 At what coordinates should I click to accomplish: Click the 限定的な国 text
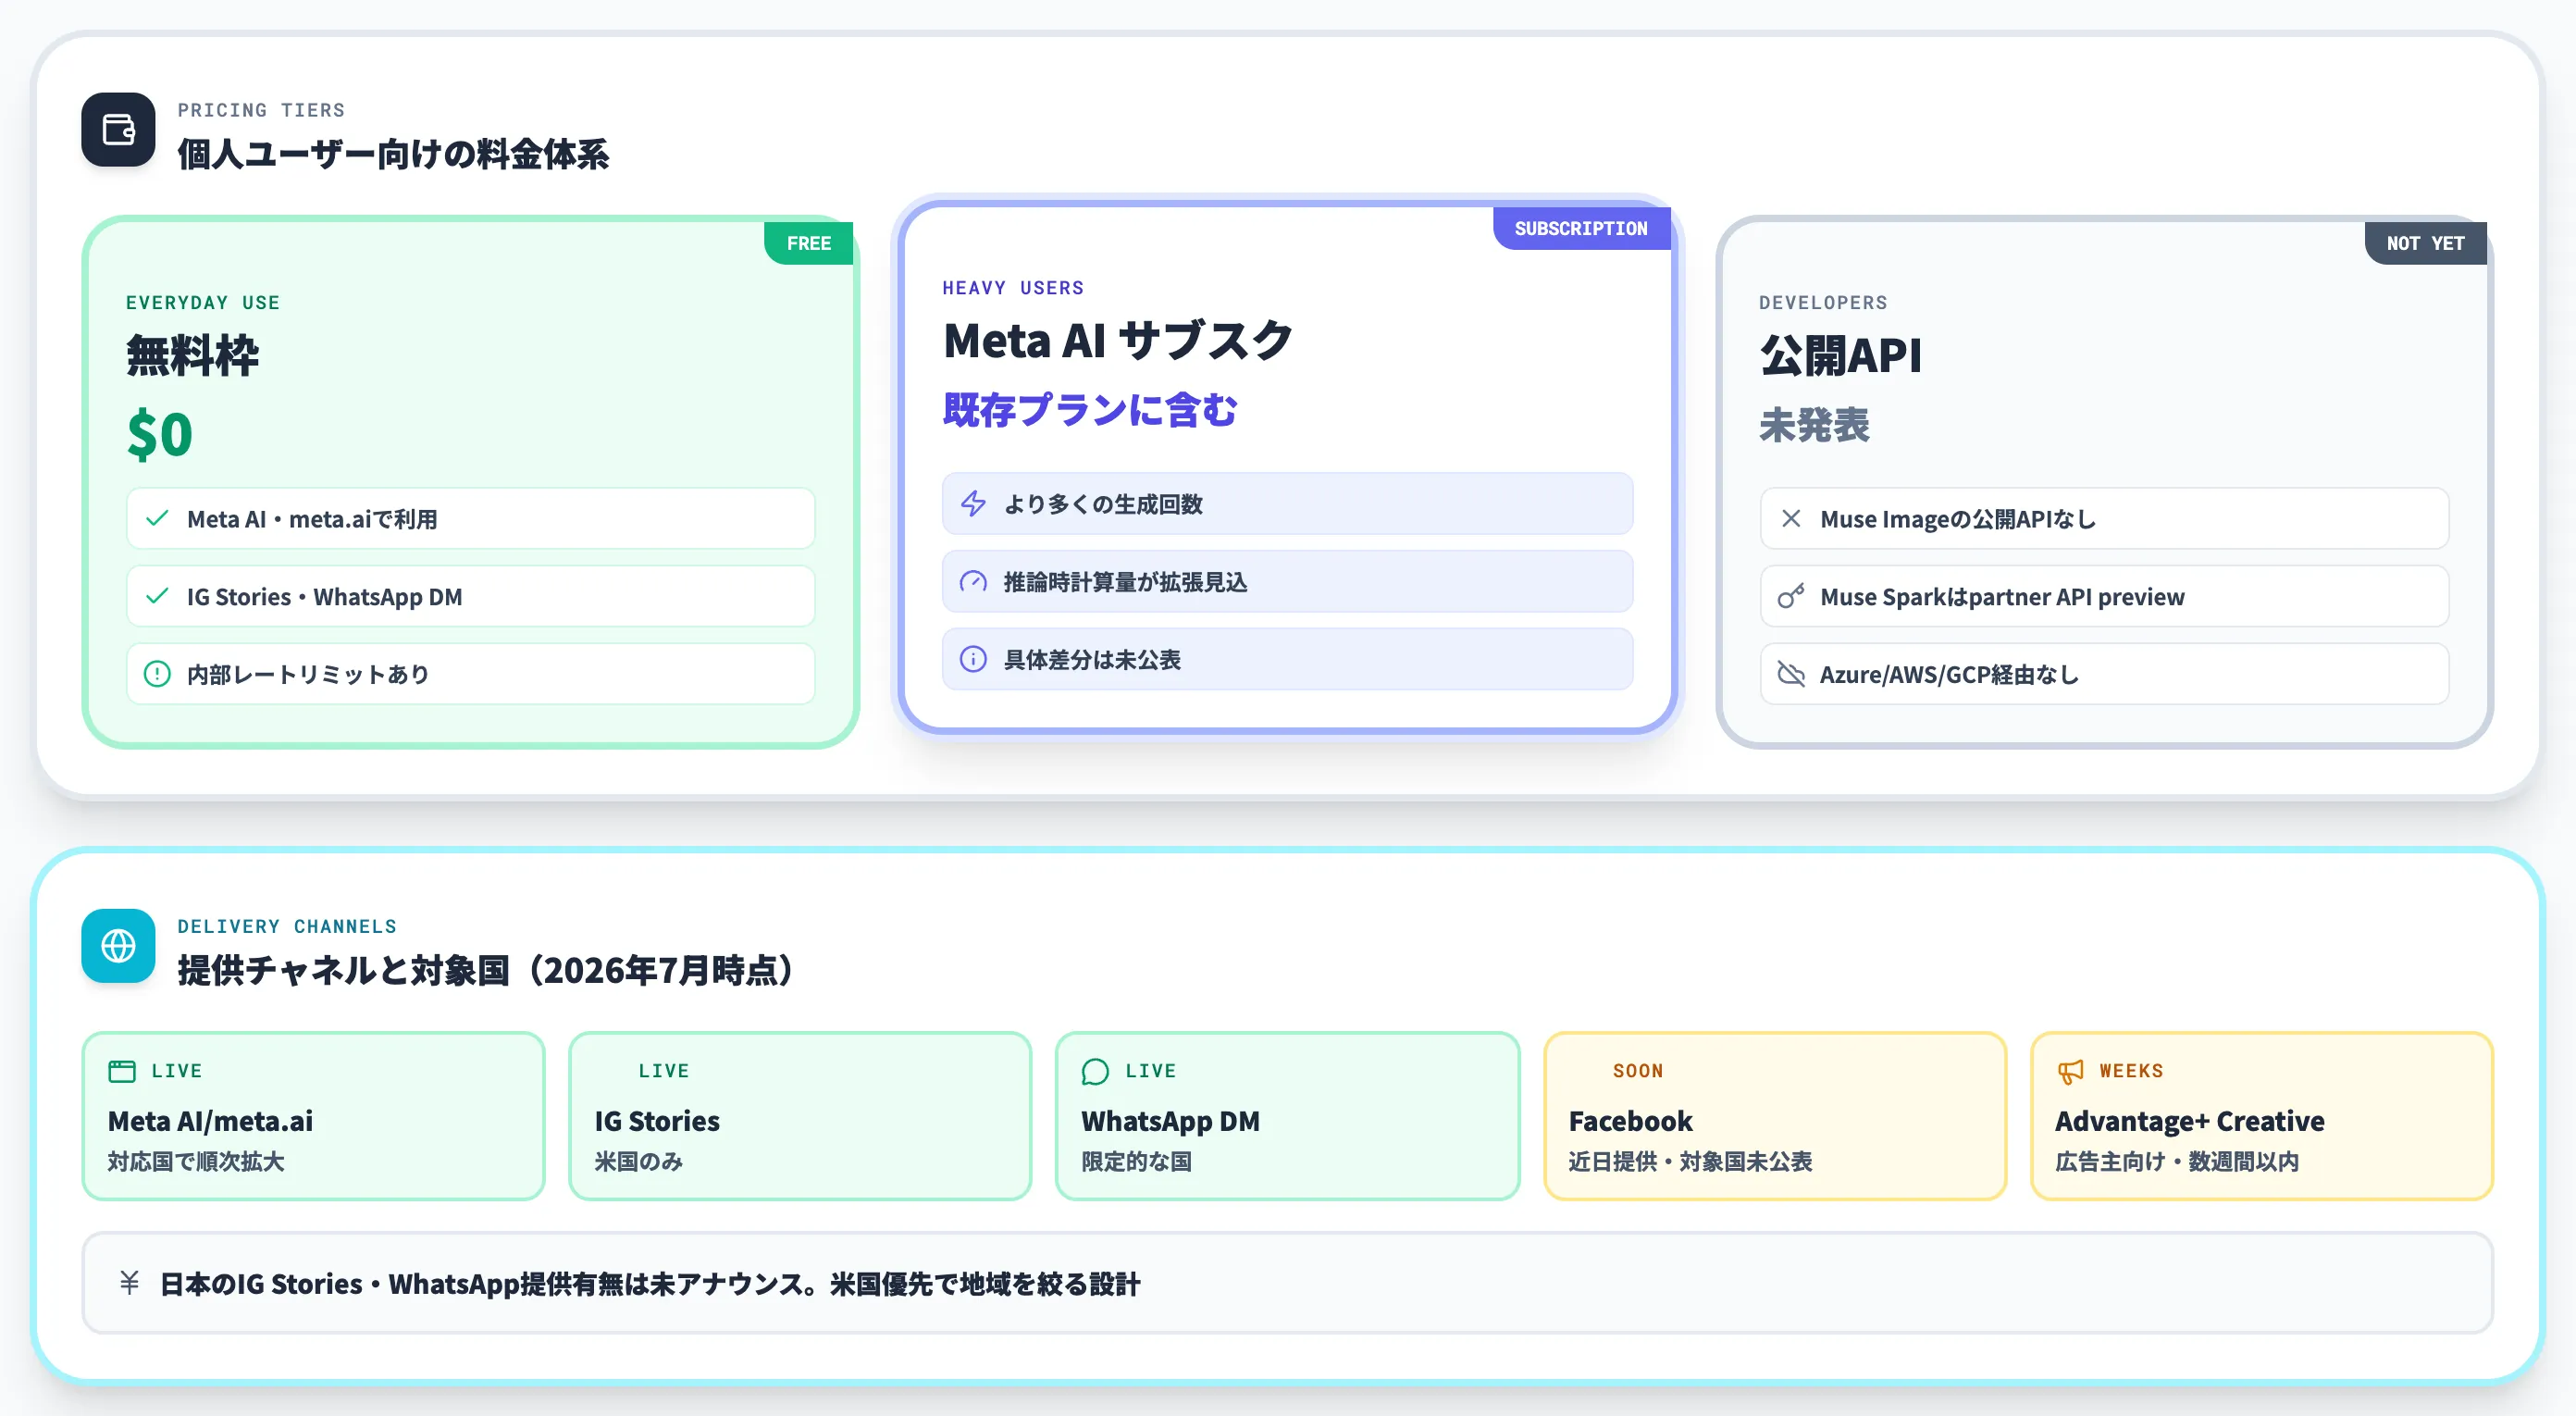point(1136,1162)
